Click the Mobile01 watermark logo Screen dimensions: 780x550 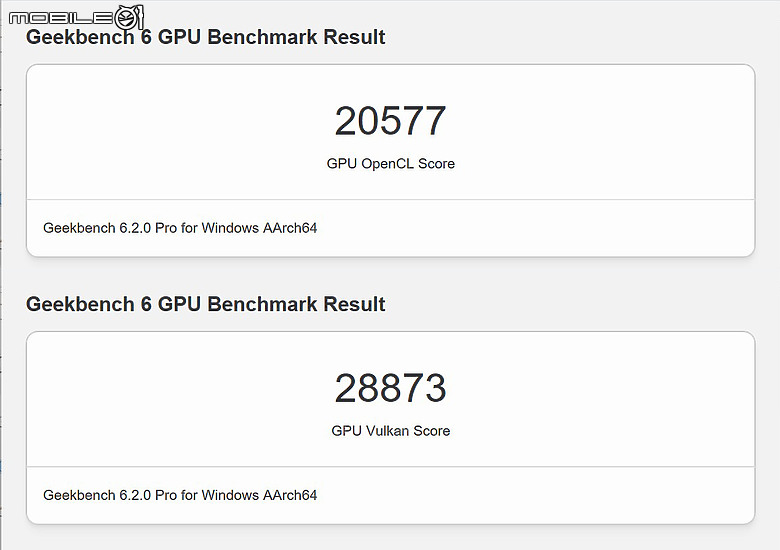(77, 17)
